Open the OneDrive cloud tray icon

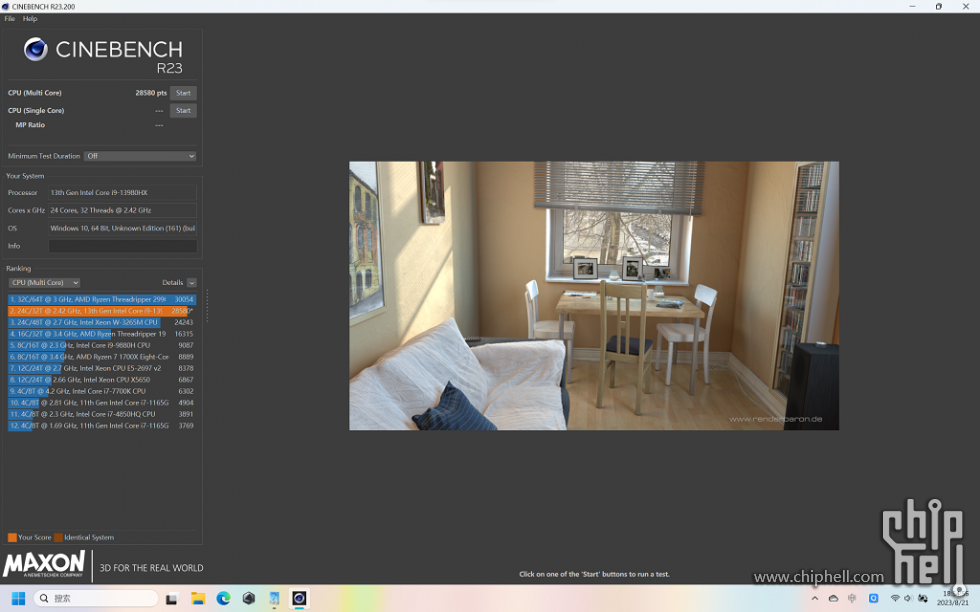(833, 599)
